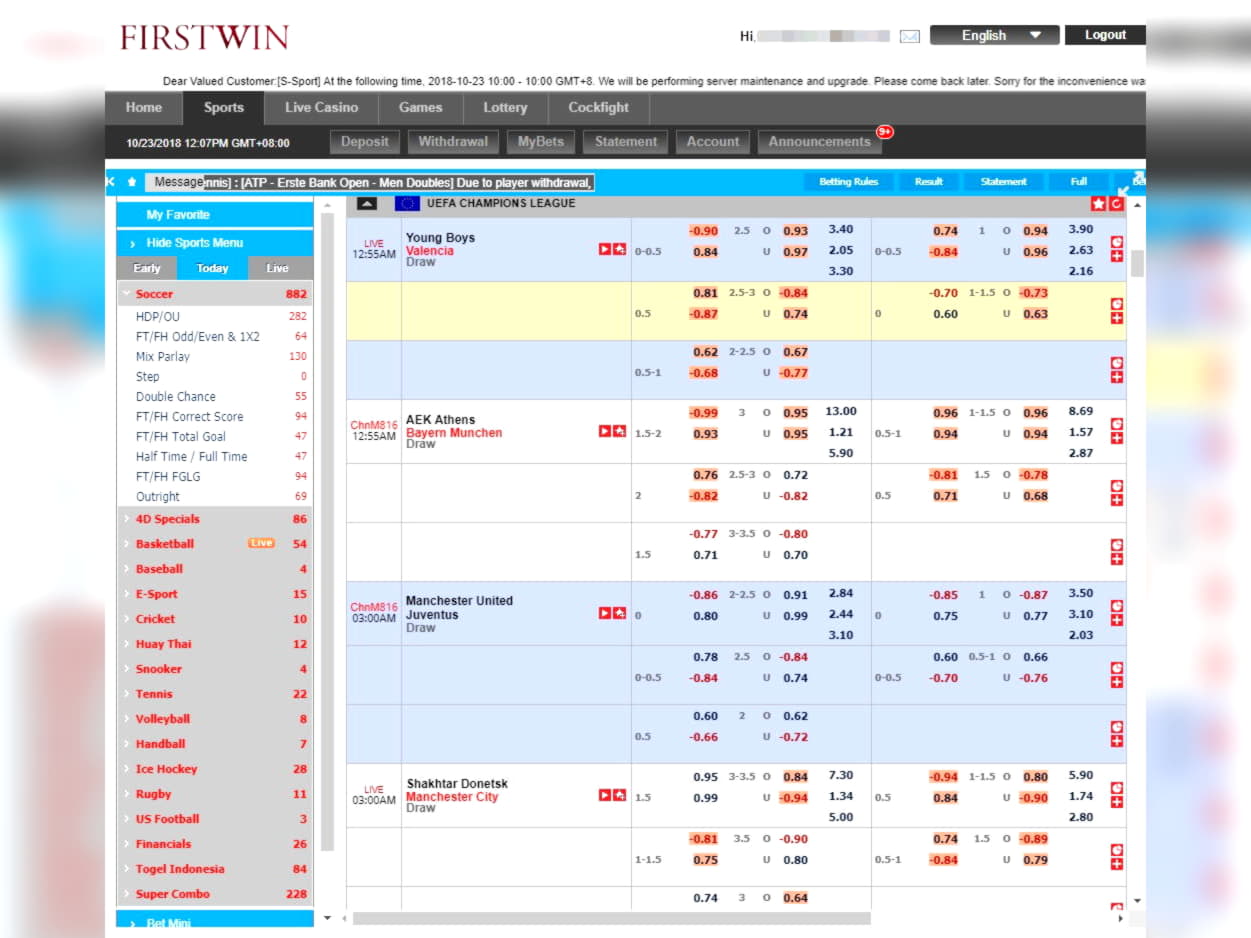Click the Manchester United team name

pos(459,601)
